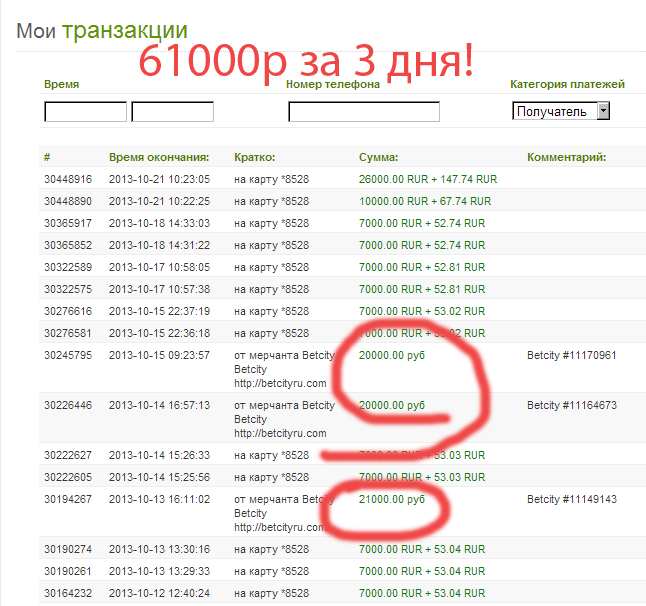Open transaction number 30245795
This screenshot has height=606, width=646.
pyautogui.click(x=68, y=355)
